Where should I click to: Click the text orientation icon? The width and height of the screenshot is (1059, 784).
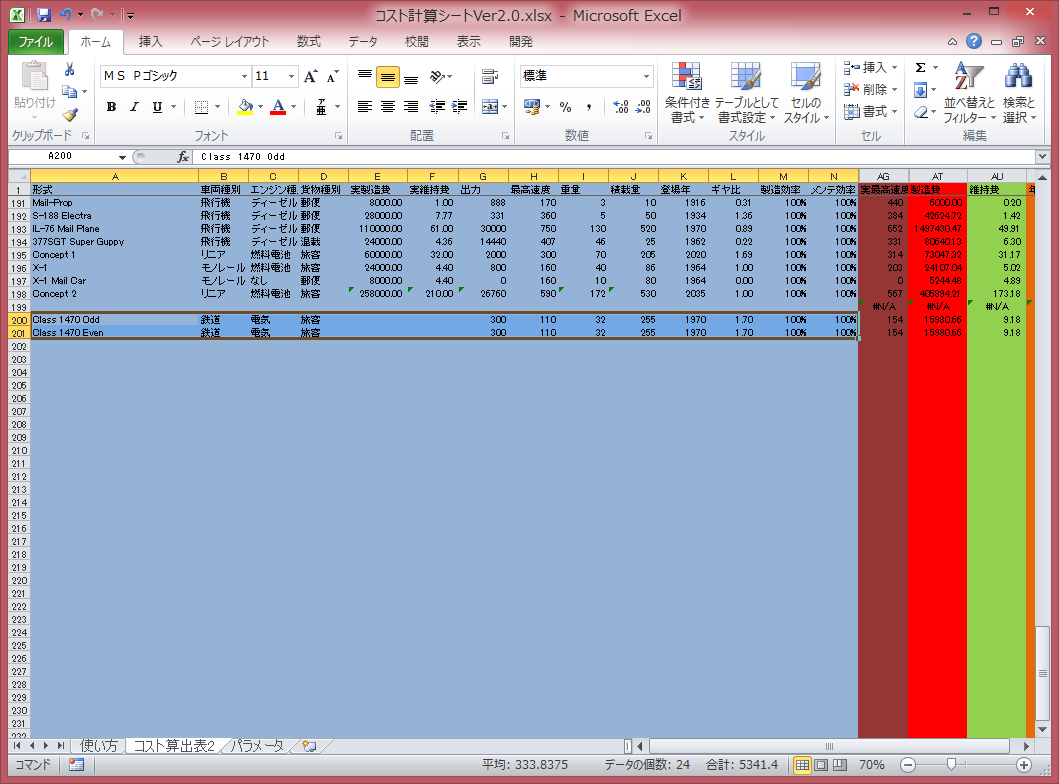(438, 76)
